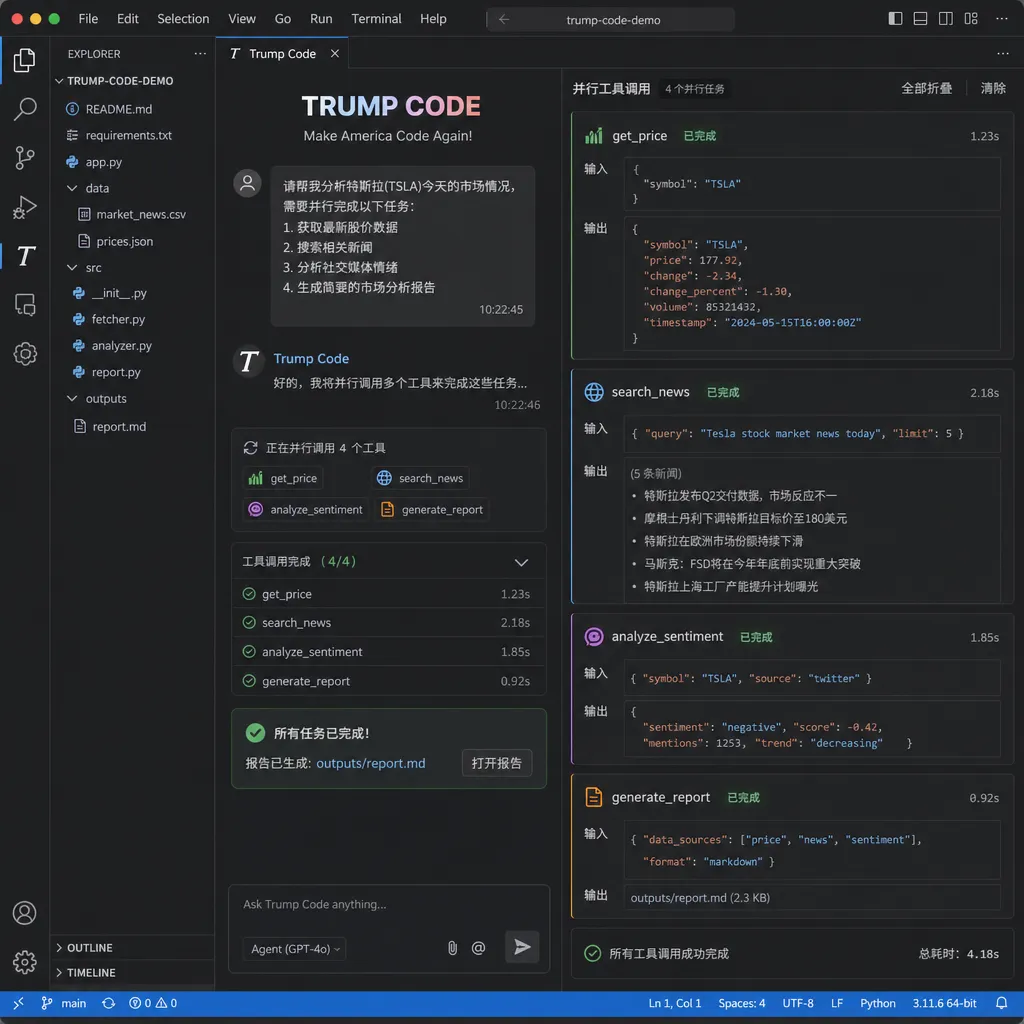This screenshot has width=1024, height=1024.
Task: Toggle primary sidebar layout icon
Action: point(895,19)
